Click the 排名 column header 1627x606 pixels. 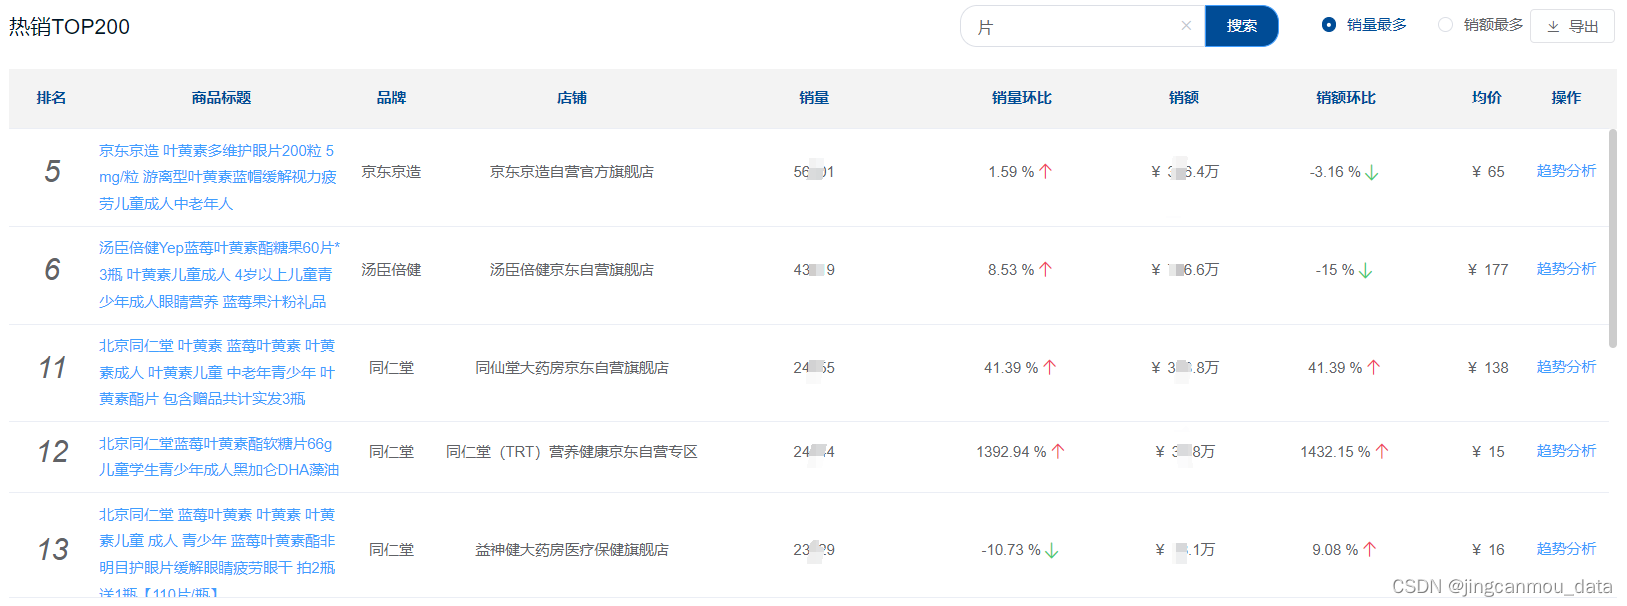click(51, 98)
